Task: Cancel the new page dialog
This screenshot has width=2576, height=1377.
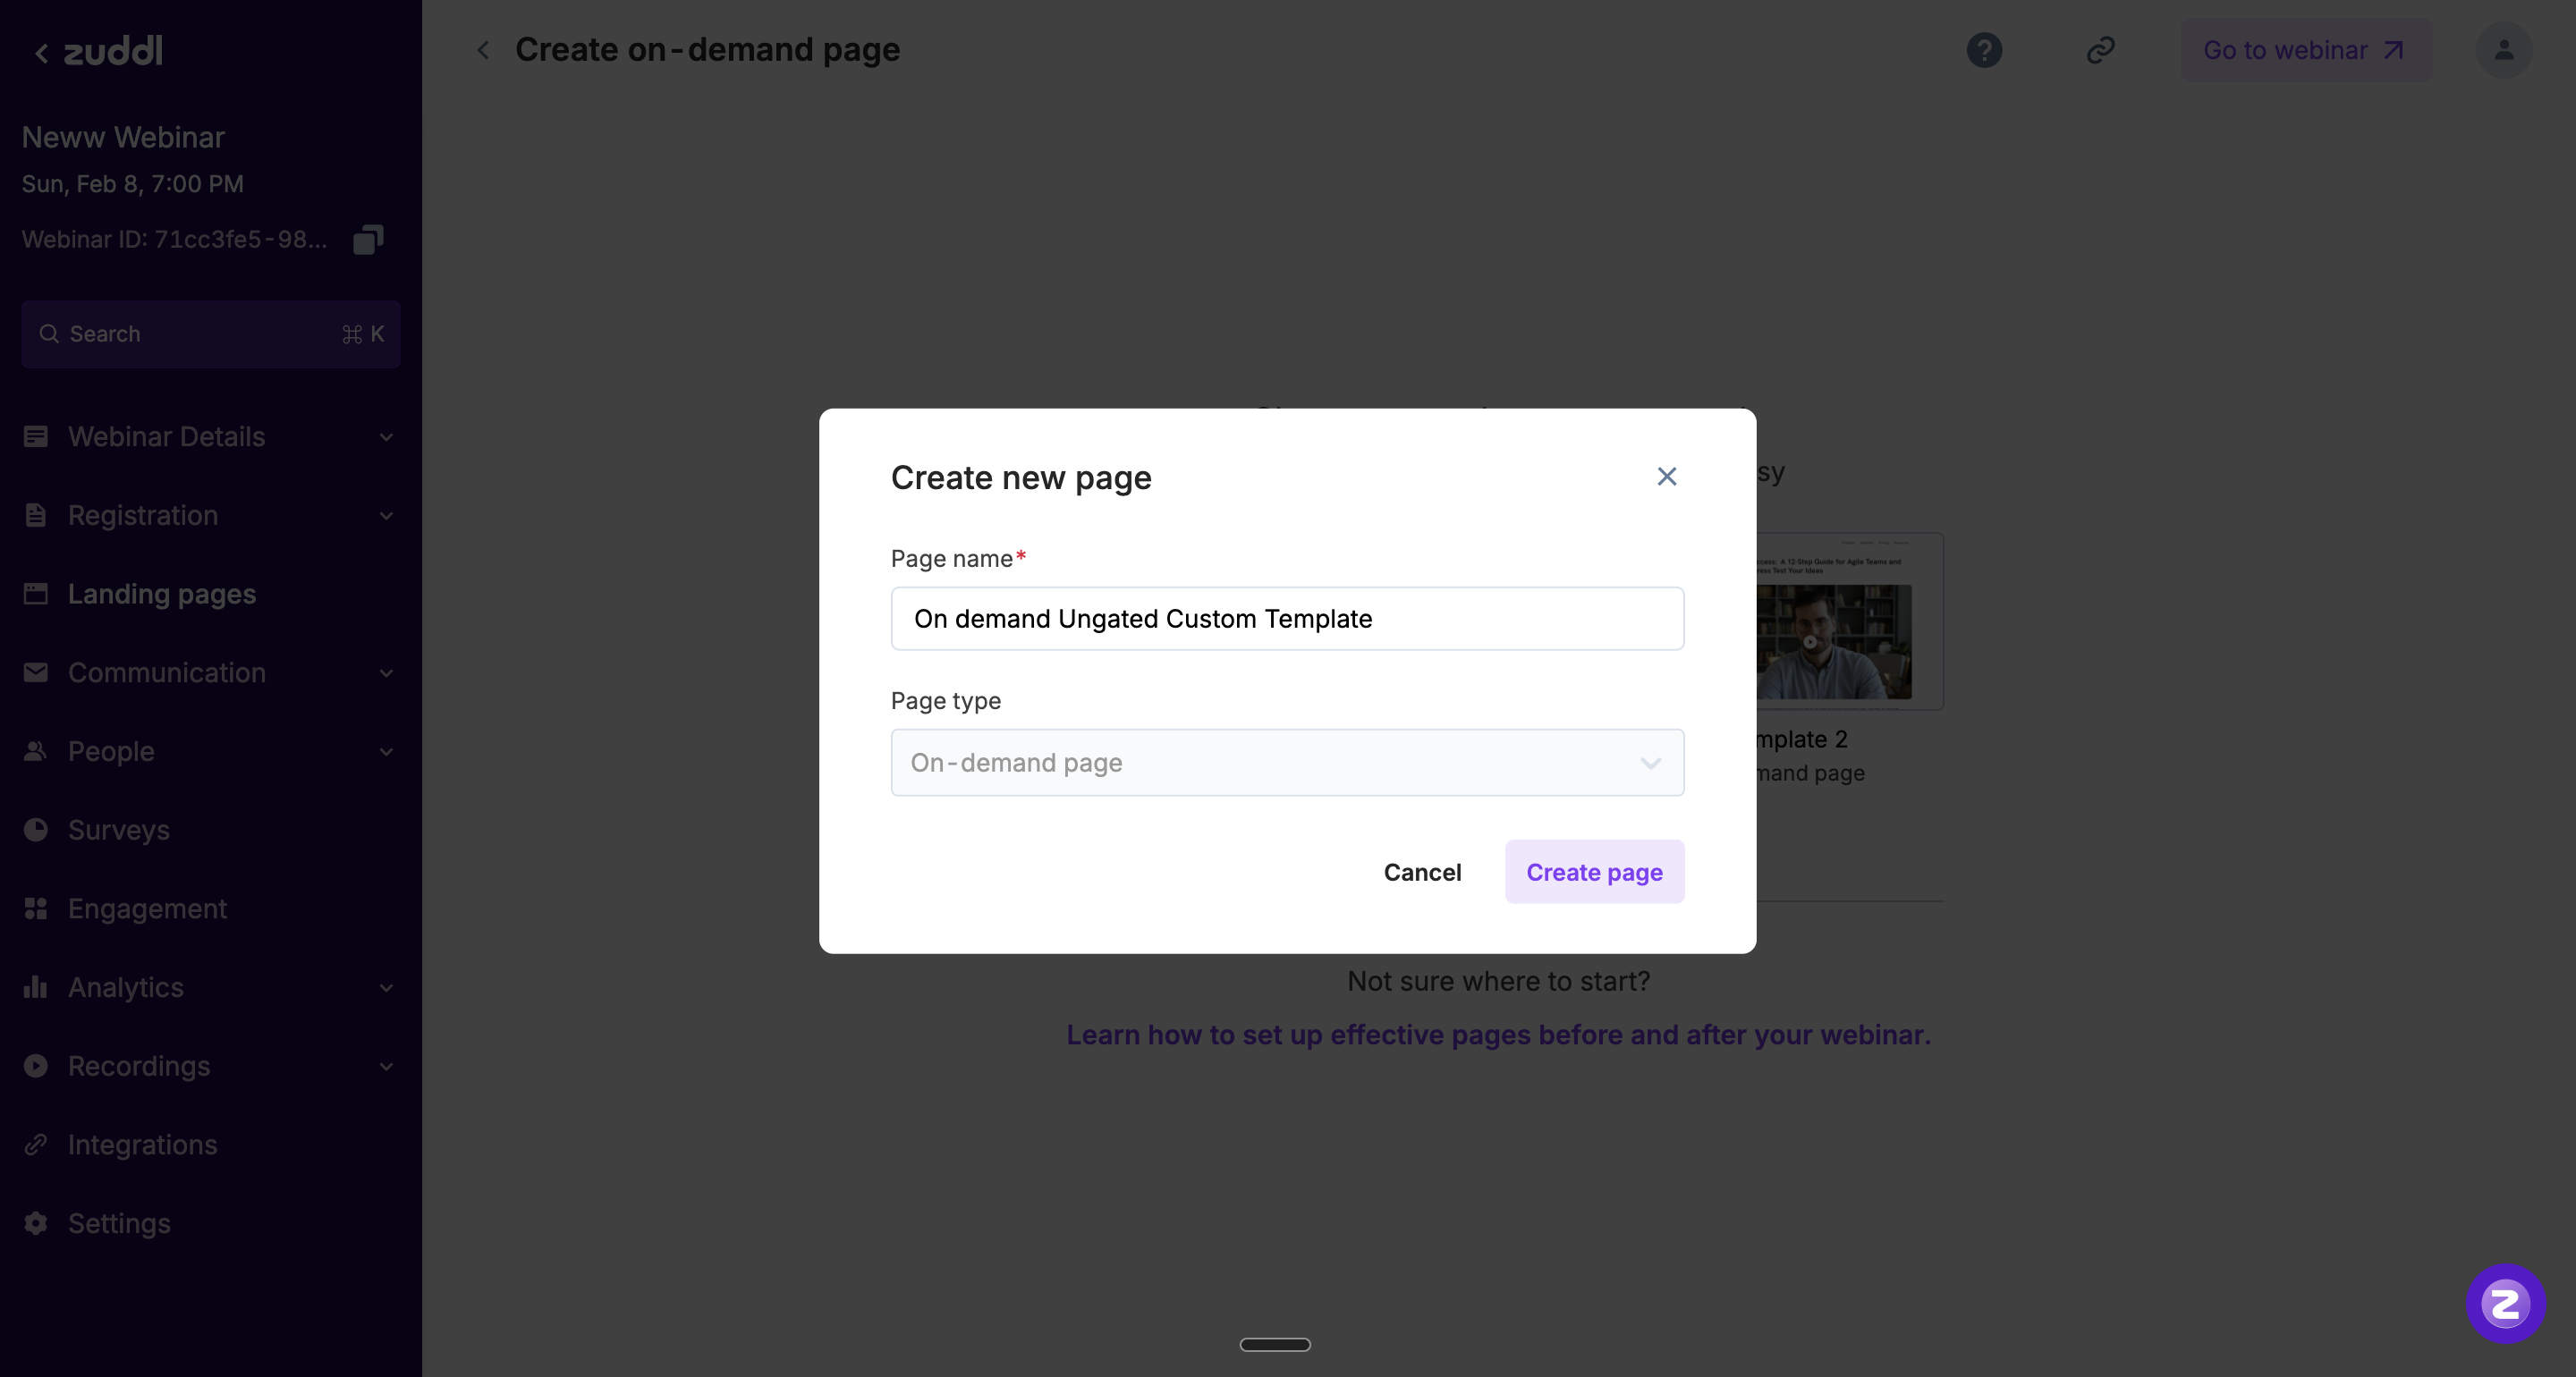Action: [1422, 872]
